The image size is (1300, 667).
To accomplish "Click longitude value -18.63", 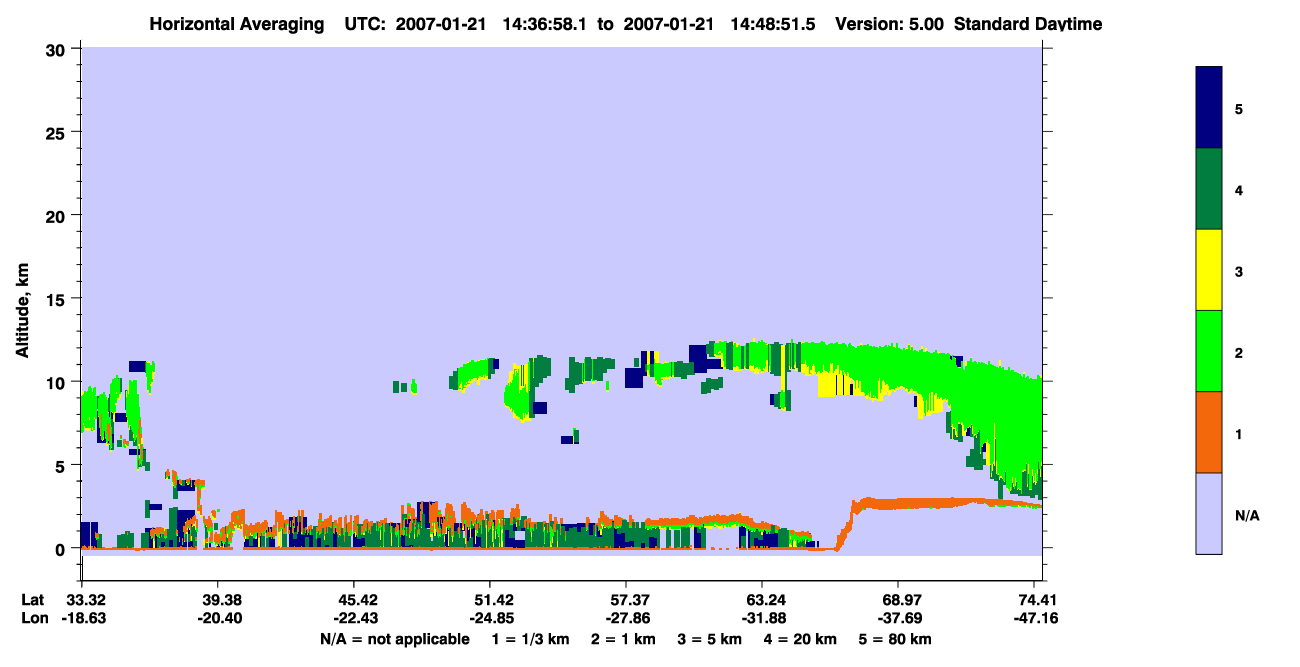I will tap(82, 618).
